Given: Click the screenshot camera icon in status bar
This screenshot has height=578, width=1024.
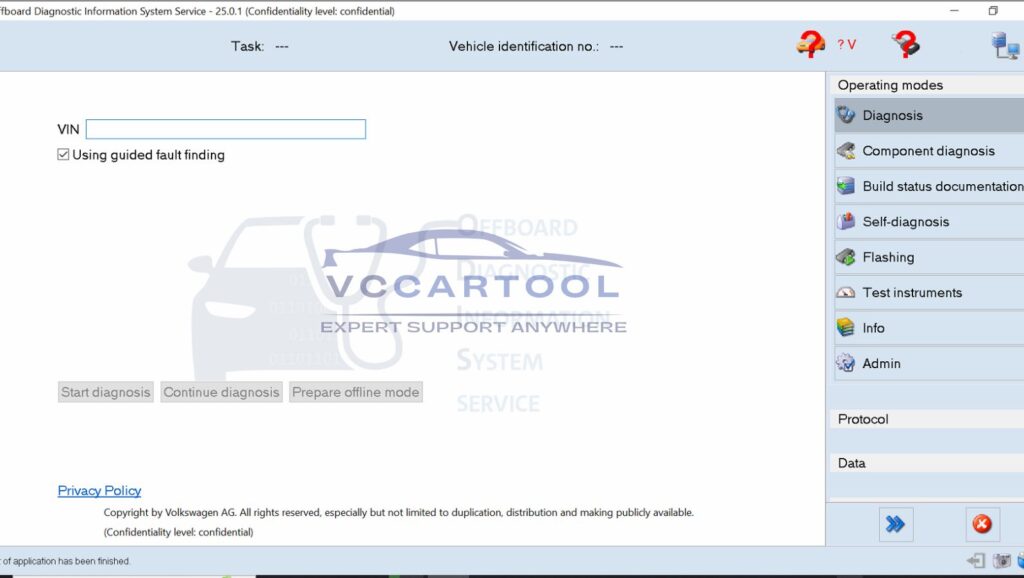Looking at the screenshot, I should pyautogui.click(x=1001, y=561).
